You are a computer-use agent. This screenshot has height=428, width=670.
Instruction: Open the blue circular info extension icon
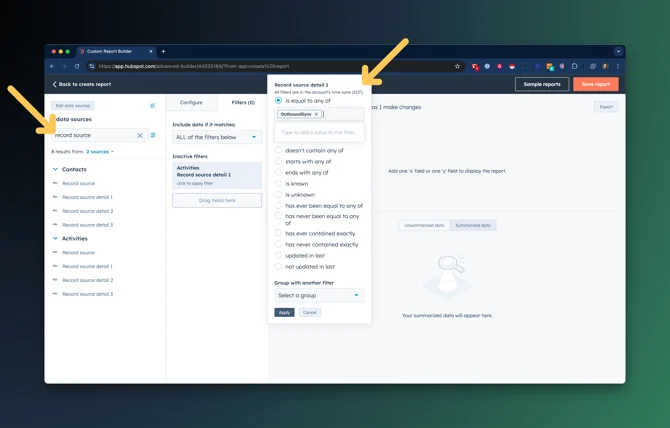pyautogui.click(x=487, y=66)
